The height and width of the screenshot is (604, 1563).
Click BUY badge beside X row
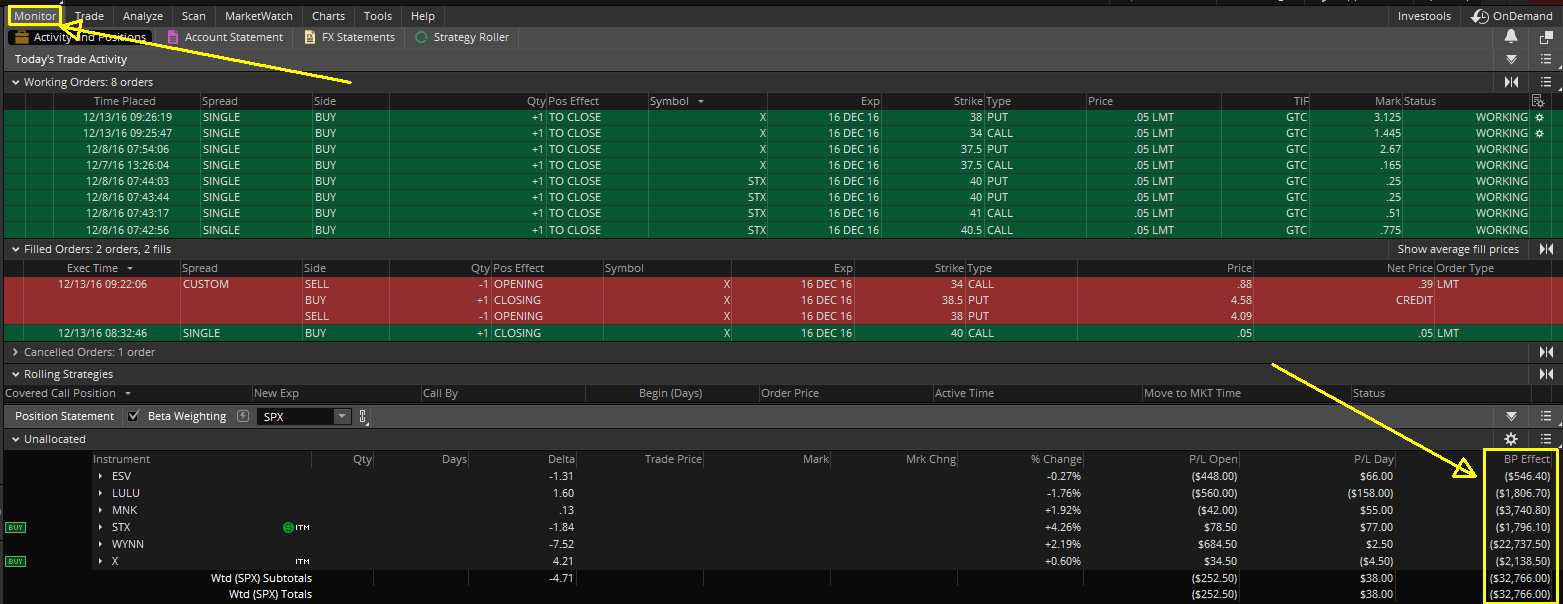pos(15,561)
